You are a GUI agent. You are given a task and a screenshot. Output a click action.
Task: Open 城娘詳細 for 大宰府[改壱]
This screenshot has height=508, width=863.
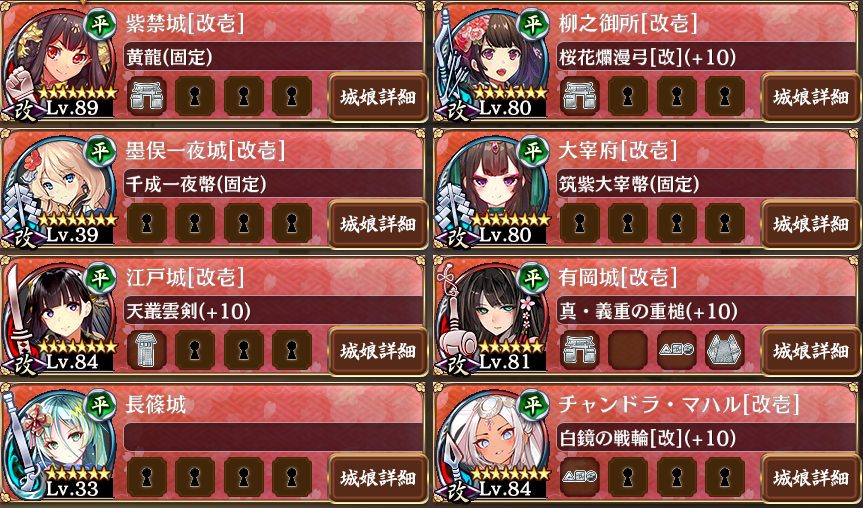click(811, 224)
